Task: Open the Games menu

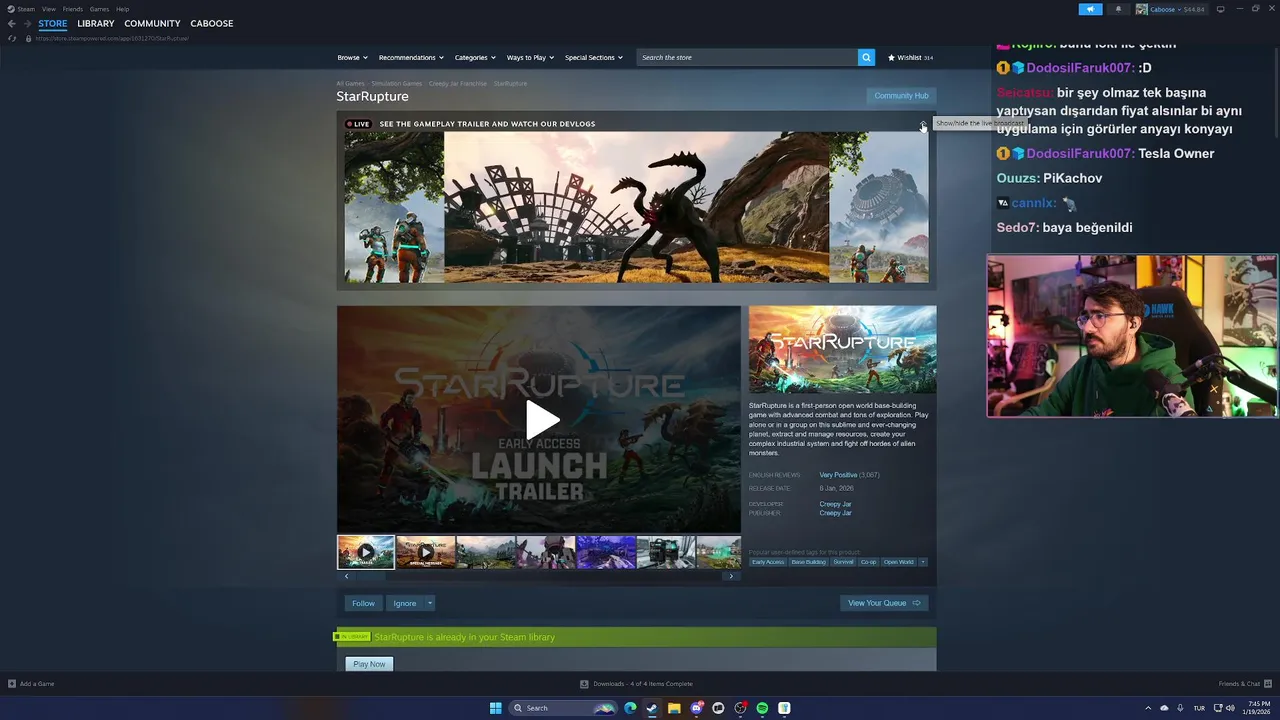Action: pyautogui.click(x=99, y=9)
